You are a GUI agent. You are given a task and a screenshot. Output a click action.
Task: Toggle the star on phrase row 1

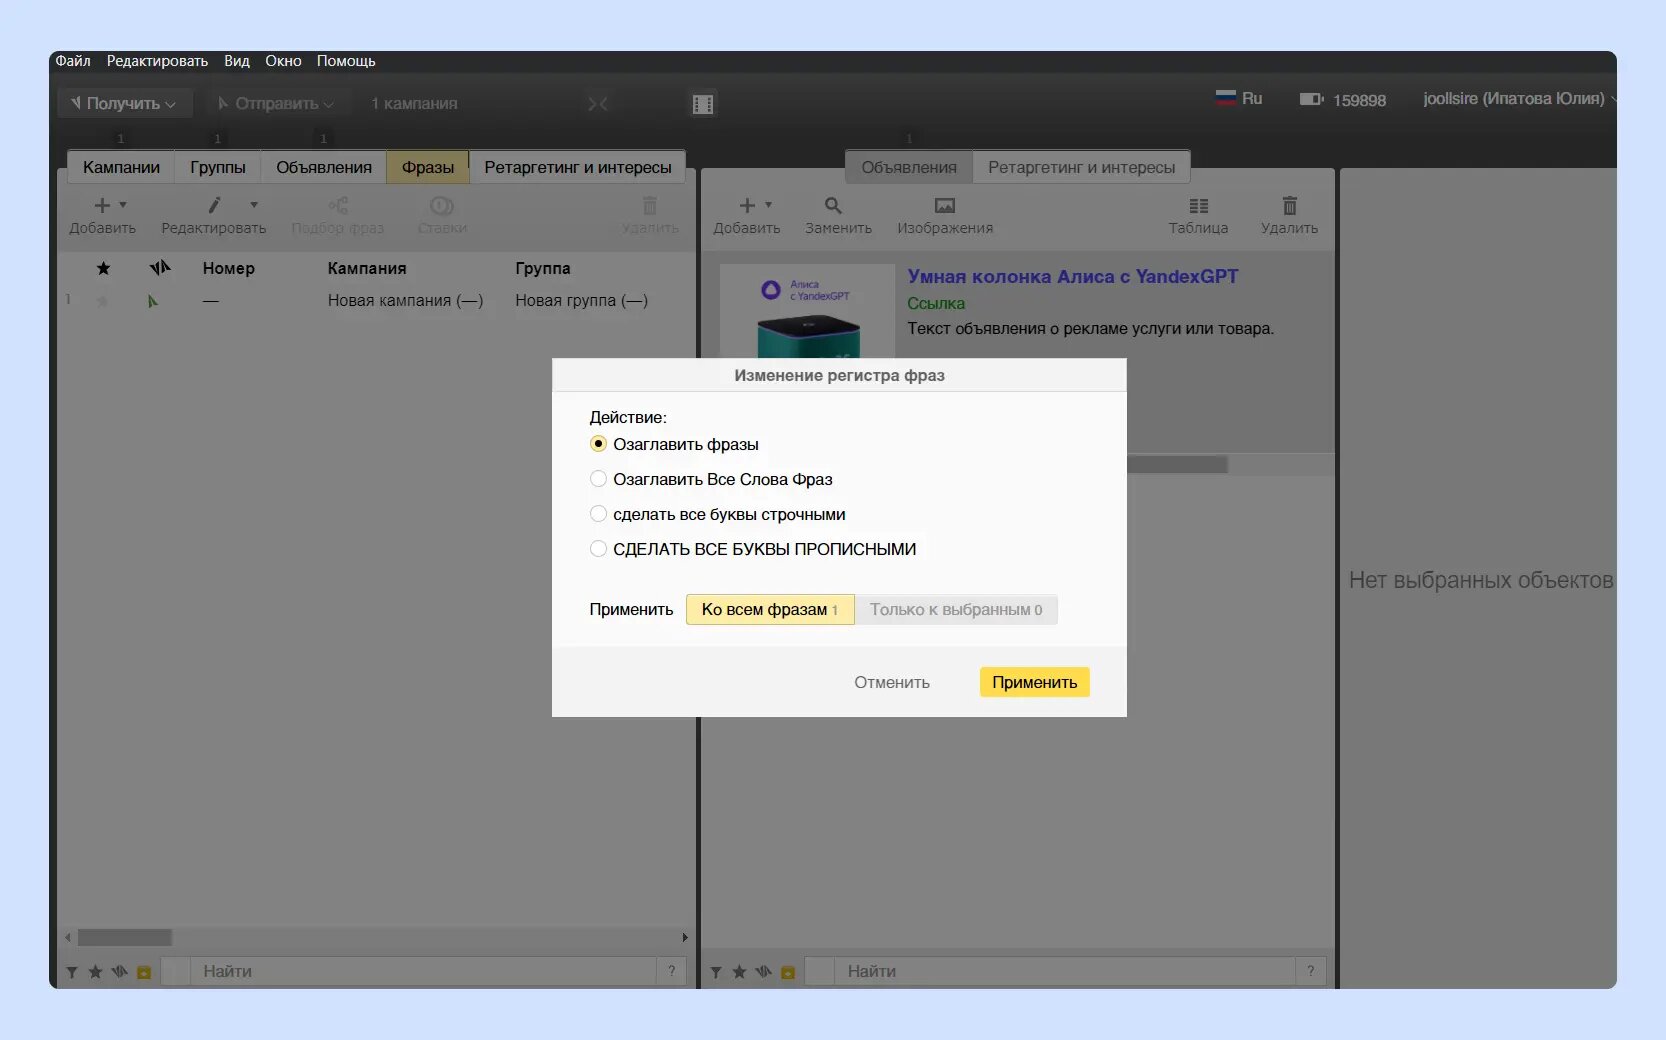click(102, 301)
